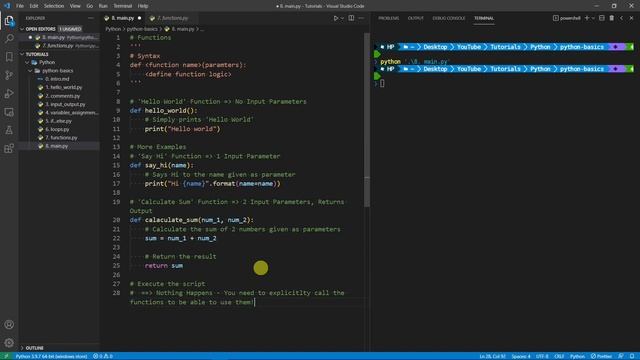
Task: Open the Extensions view
Action: click(x=9, y=148)
